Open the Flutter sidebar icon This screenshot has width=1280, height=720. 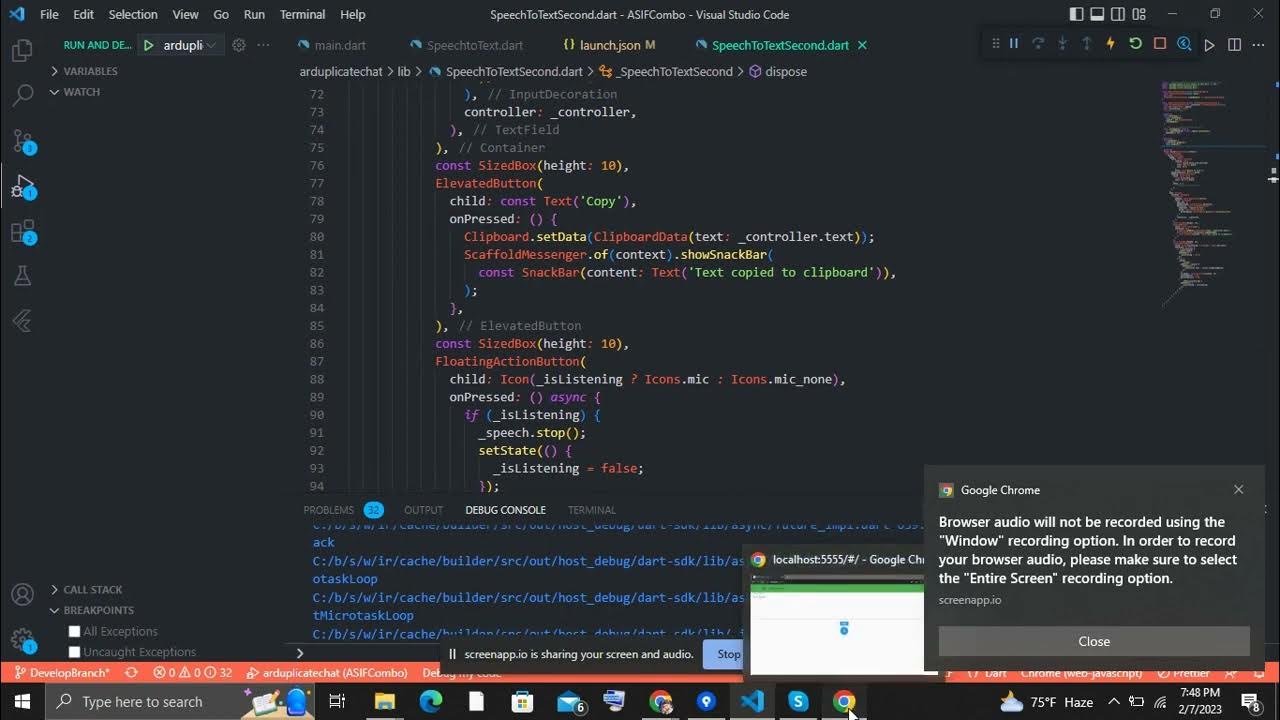coord(22,321)
